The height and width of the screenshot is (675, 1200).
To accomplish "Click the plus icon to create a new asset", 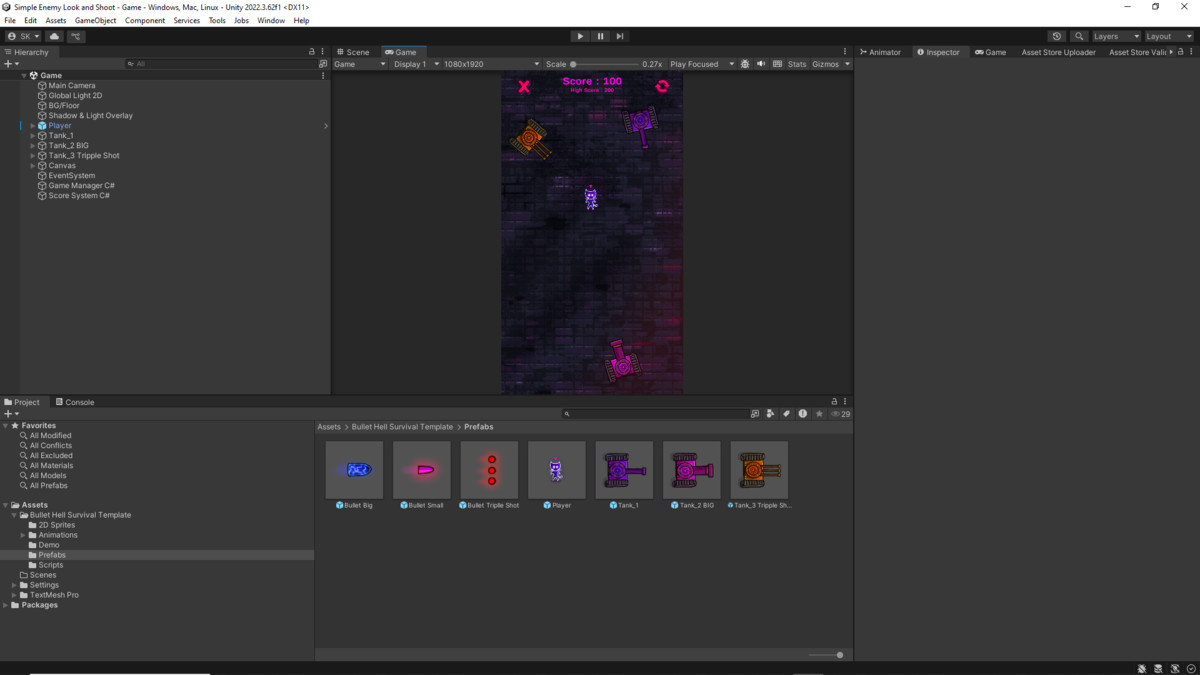I will 8,413.
